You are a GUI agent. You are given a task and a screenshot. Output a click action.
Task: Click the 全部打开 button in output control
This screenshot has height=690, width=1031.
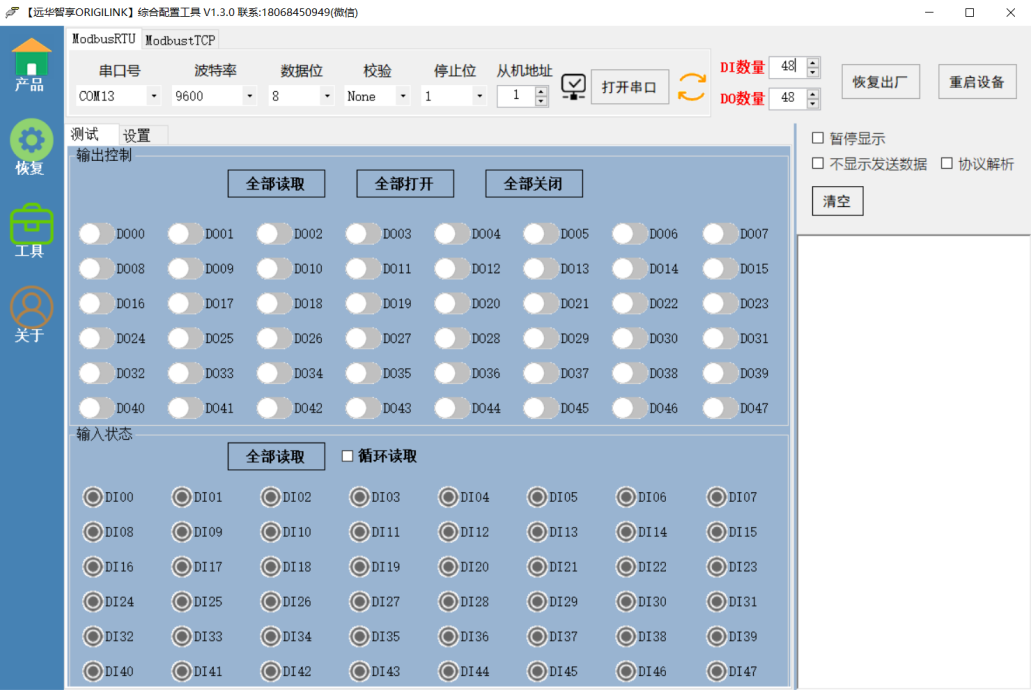point(405,184)
